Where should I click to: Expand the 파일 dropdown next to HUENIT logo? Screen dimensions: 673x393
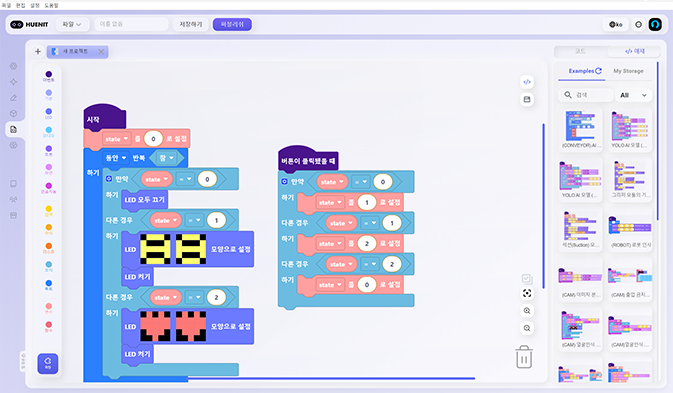click(72, 24)
